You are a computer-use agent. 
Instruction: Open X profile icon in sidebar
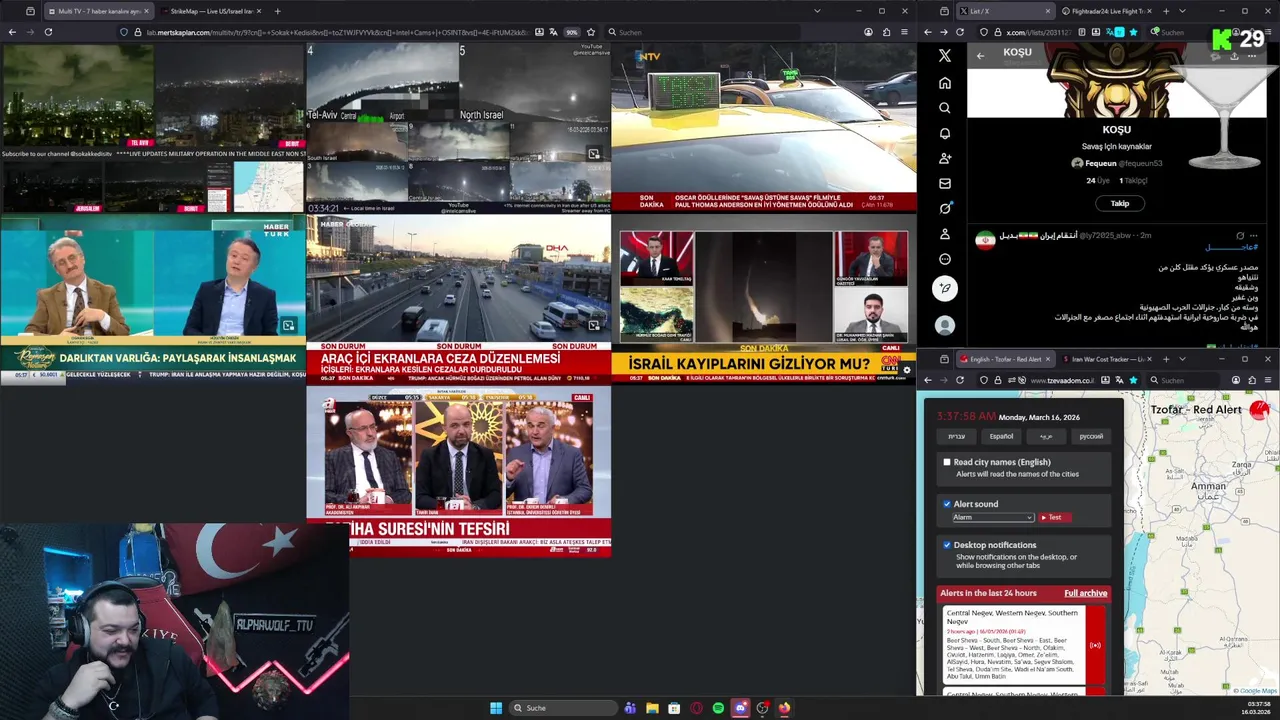point(944,234)
